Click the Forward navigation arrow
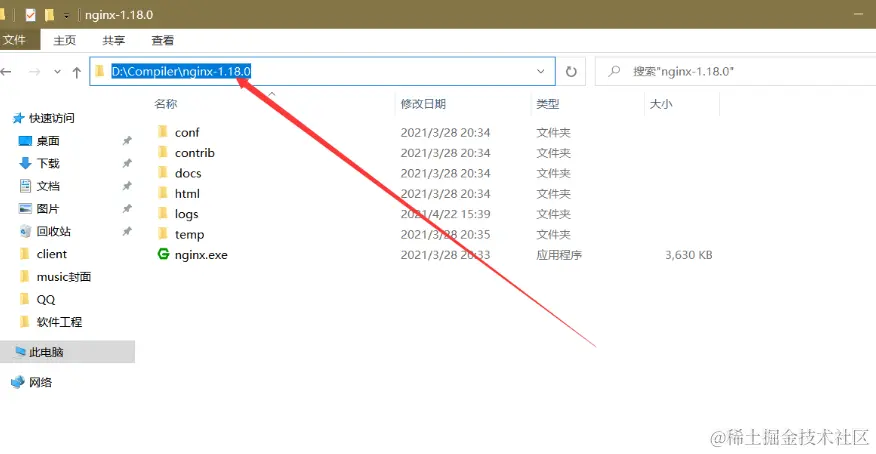 [x=35, y=71]
